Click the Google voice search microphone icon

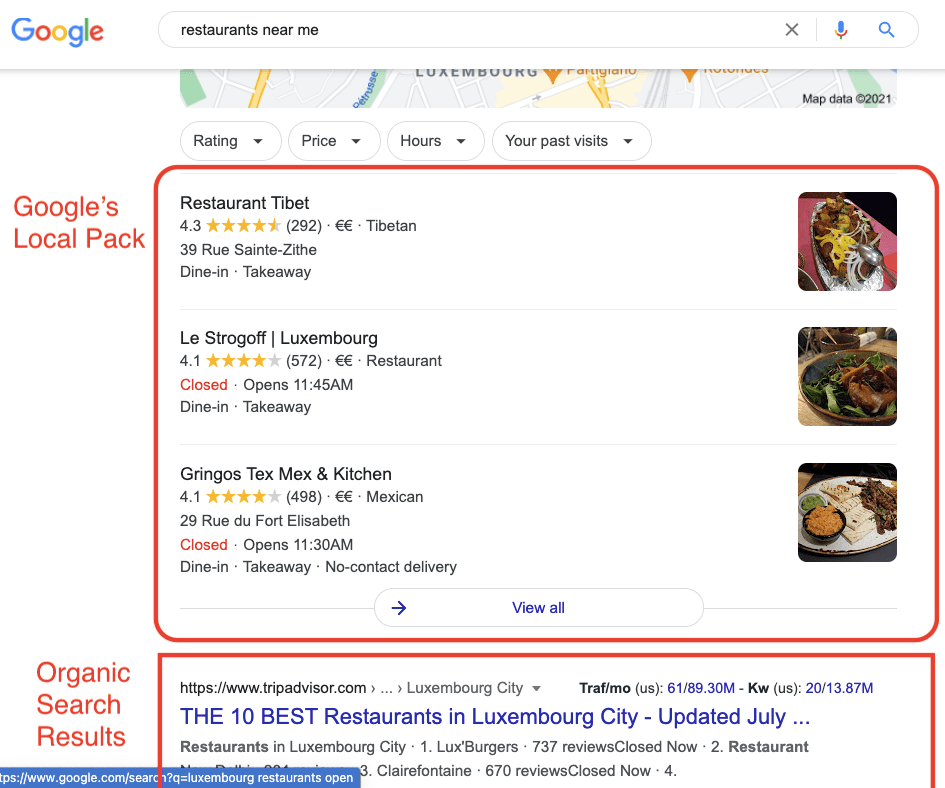(841, 29)
